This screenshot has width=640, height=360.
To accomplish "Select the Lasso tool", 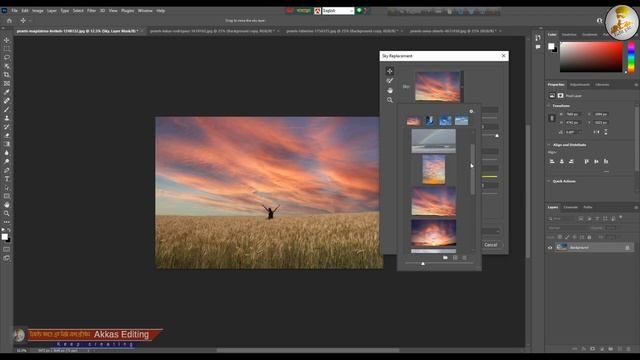I will click(7, 57).
